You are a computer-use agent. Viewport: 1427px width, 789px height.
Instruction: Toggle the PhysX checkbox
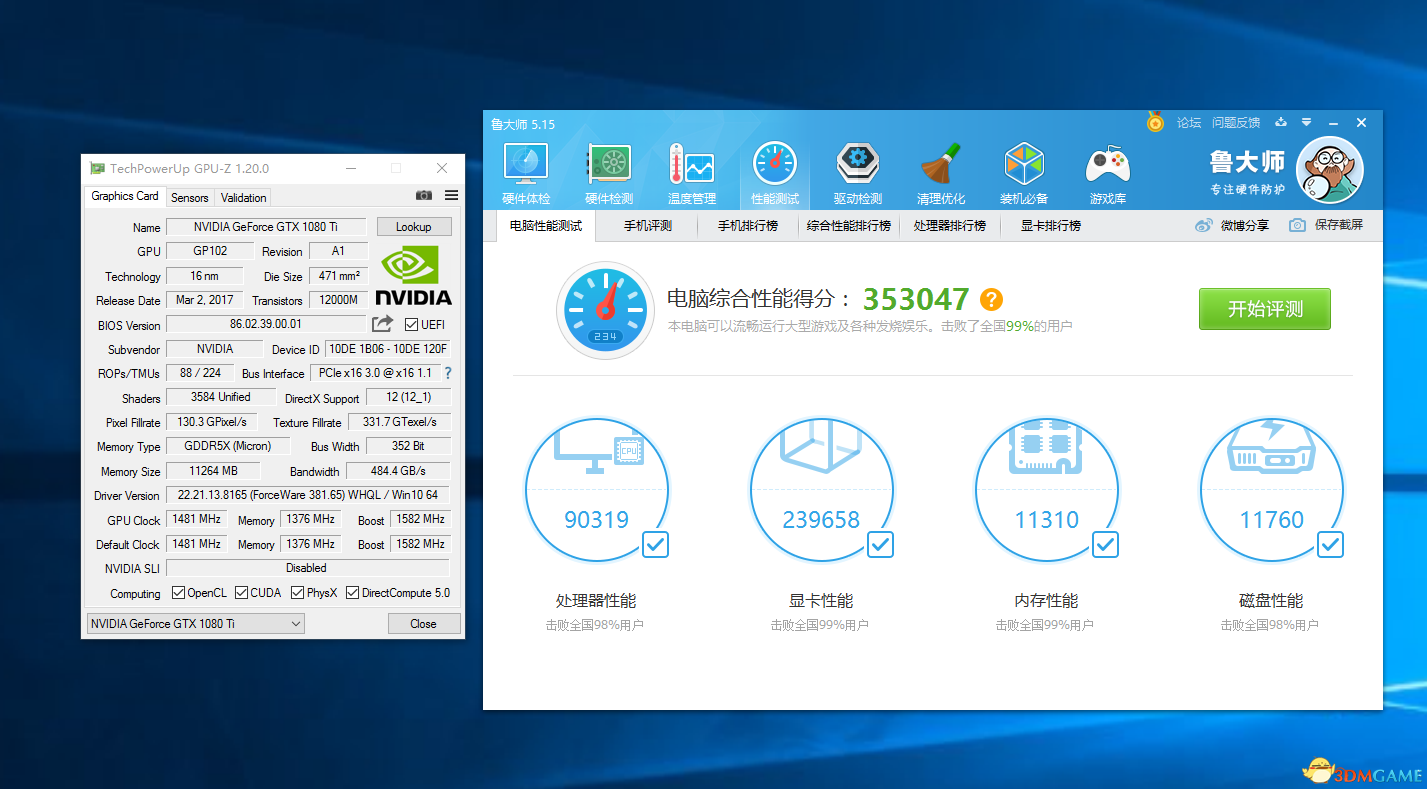(x=298, y=593)
